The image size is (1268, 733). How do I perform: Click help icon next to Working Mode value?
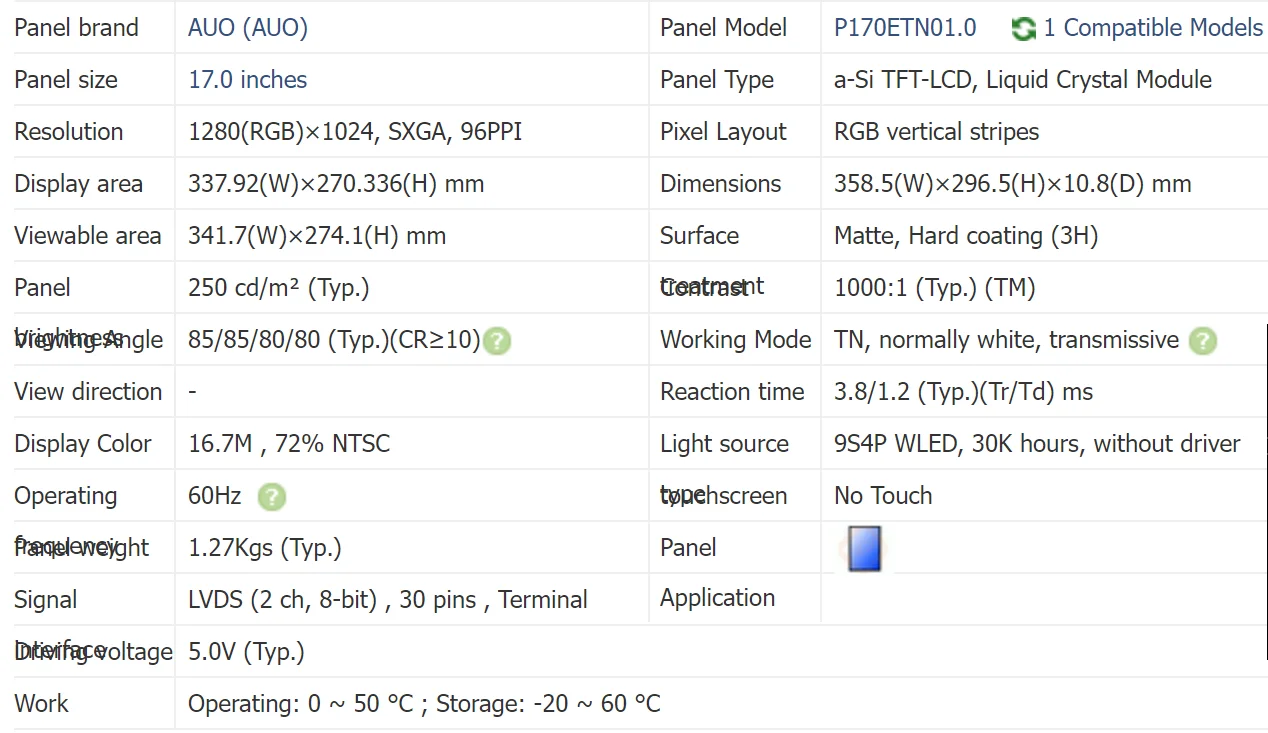tap(1203, 341)
